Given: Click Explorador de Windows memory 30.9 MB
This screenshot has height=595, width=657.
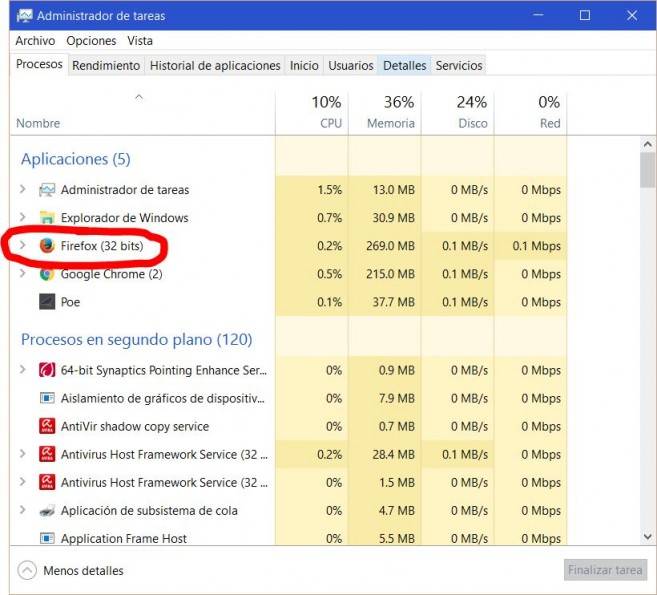Looking at the screenshot, I should click(393, 218).
